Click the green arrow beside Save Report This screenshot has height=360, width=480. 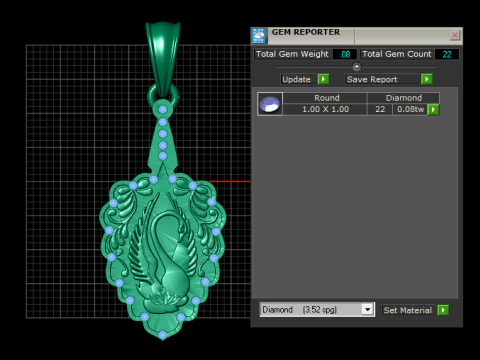tap(427, 79)
